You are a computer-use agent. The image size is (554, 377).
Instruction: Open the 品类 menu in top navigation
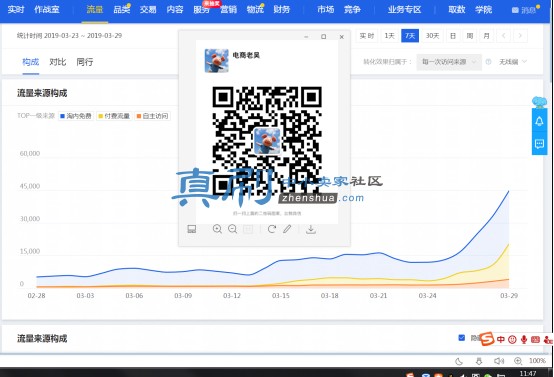pos(122,10)
